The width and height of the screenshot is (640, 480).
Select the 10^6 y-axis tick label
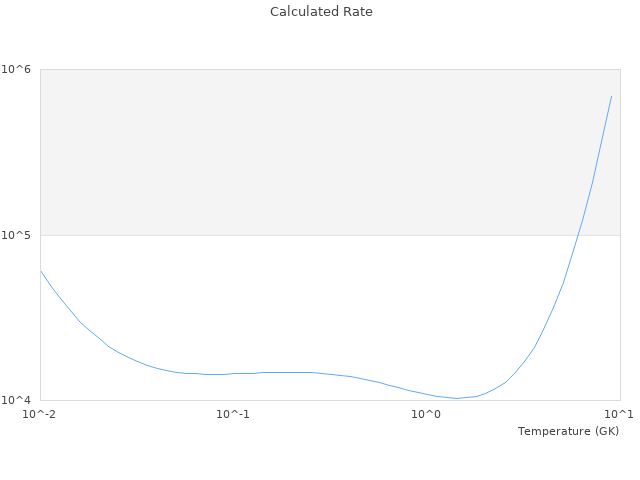(19, 69)
